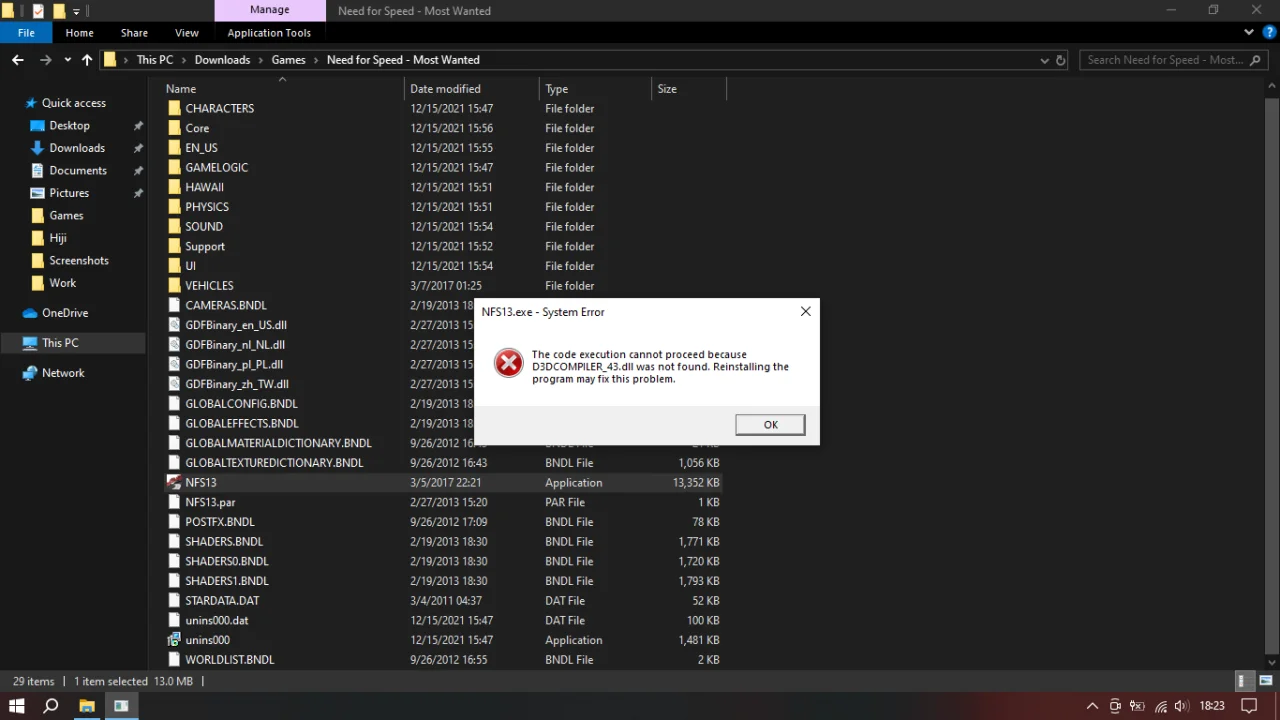Open Desktop in the navigation pane
The image size is (1280, 720).
(x=69, y=126)
